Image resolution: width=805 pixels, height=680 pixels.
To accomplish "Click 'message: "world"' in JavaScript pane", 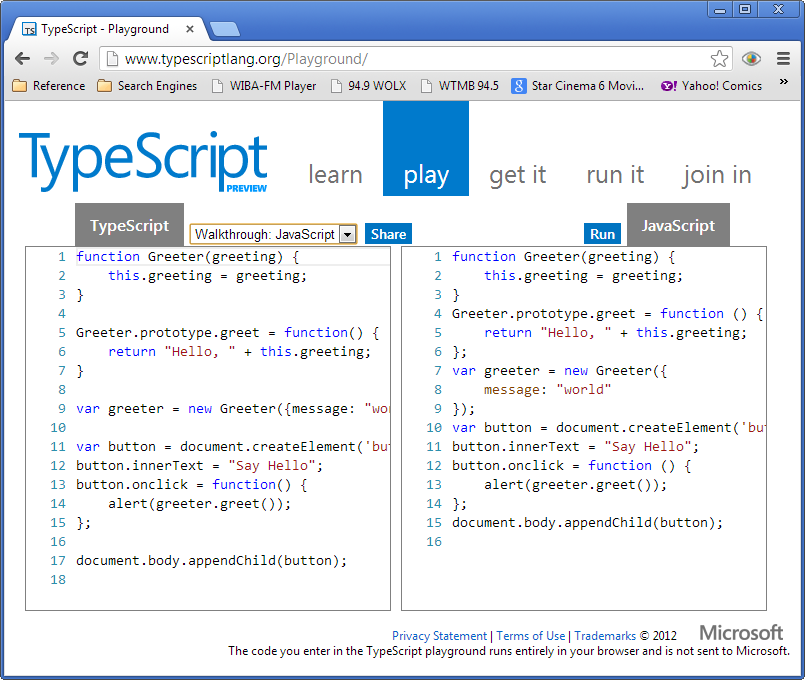I will pyautogui.click(x=548, y=390).
